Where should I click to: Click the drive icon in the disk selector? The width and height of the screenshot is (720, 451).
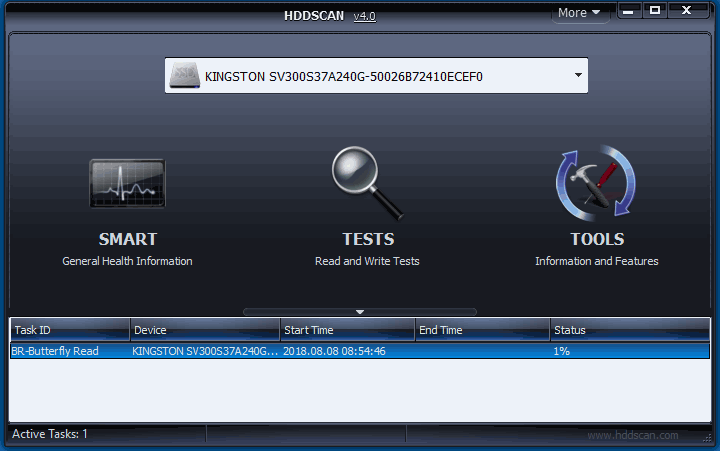[x=184, y=76]
